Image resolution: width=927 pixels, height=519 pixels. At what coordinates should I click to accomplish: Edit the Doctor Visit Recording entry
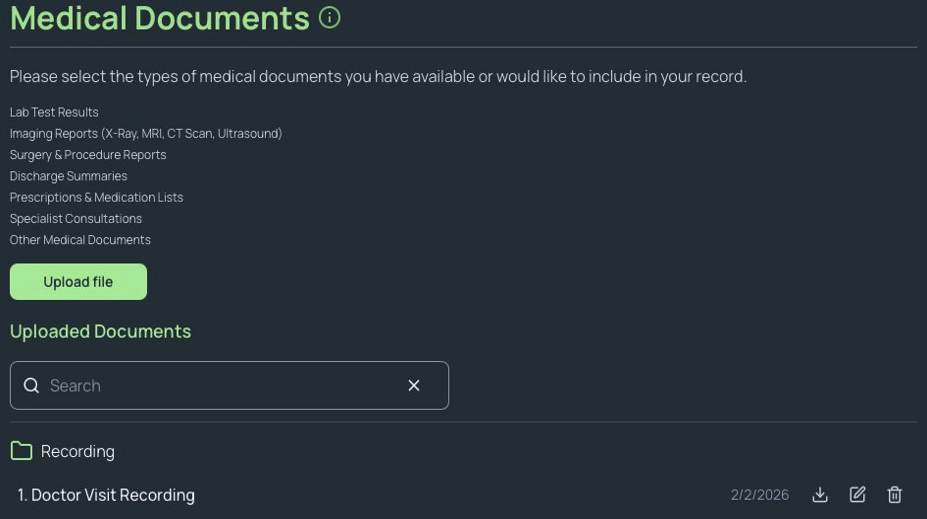[857, 495]
